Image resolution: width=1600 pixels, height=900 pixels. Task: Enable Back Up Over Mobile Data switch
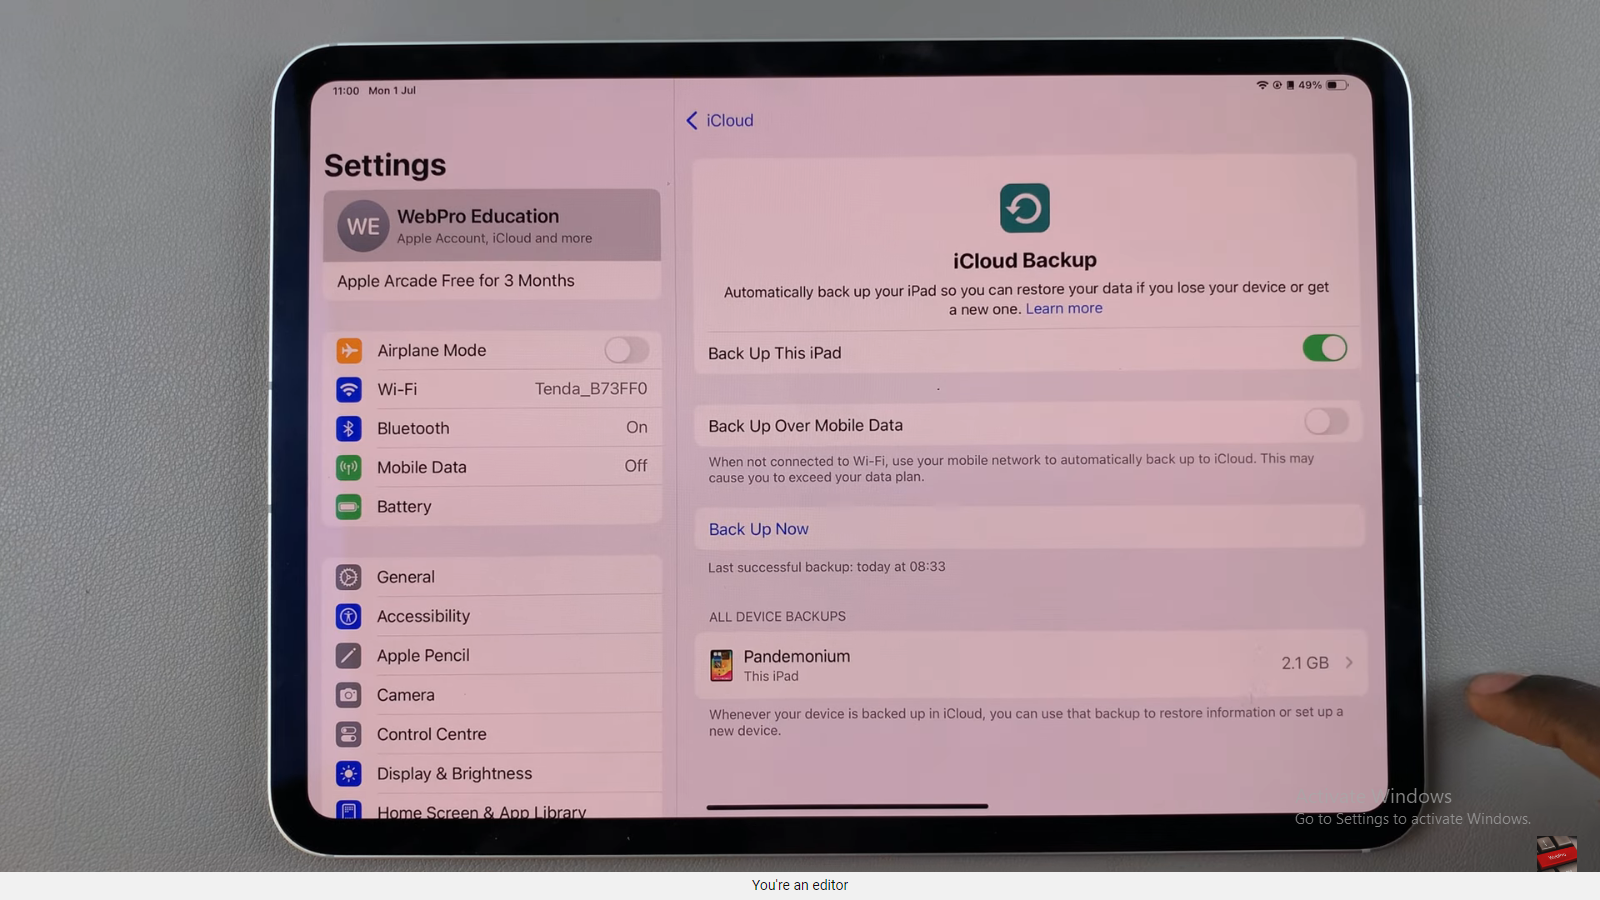[x=1326, y=422]
